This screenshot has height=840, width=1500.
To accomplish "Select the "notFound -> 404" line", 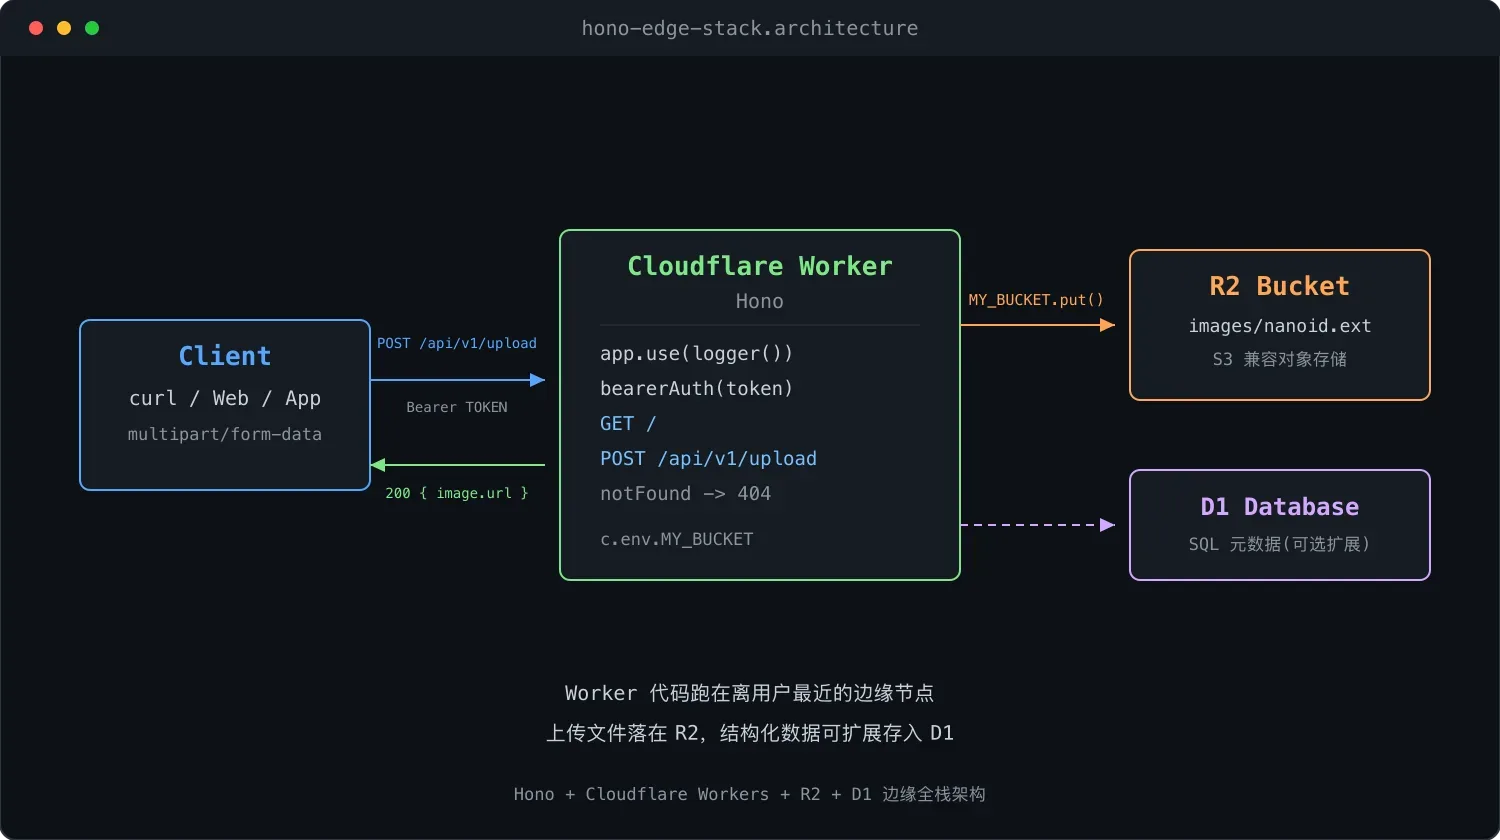I will [686, 493].
